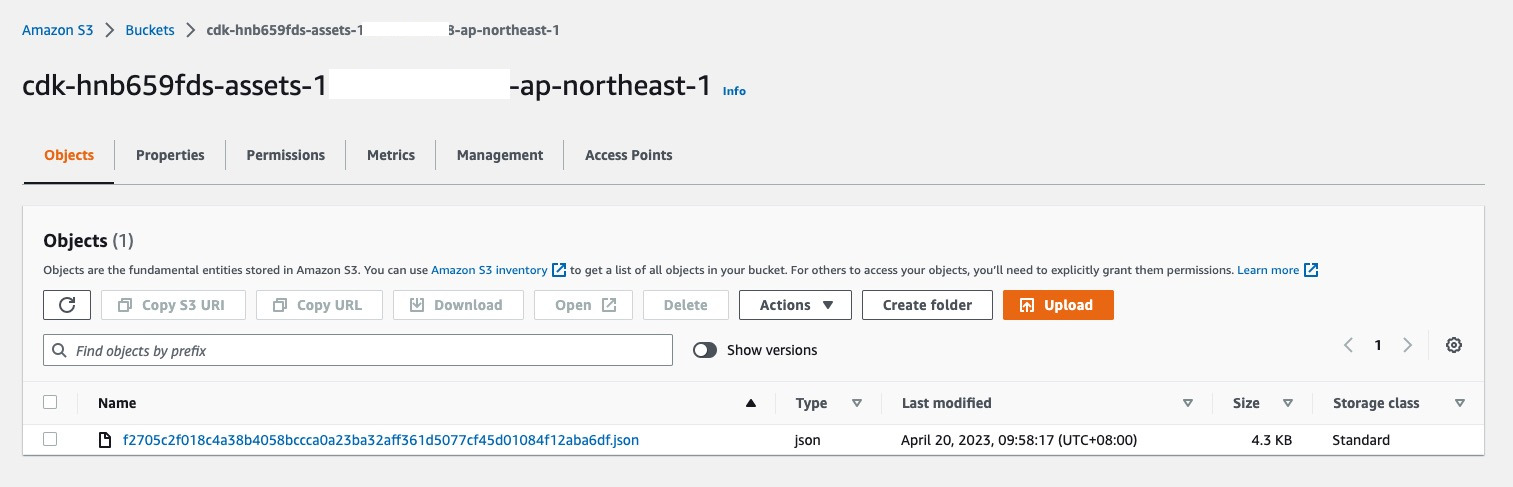
Task: Switch to the Permissions tab
Action: tap(285, 155)
